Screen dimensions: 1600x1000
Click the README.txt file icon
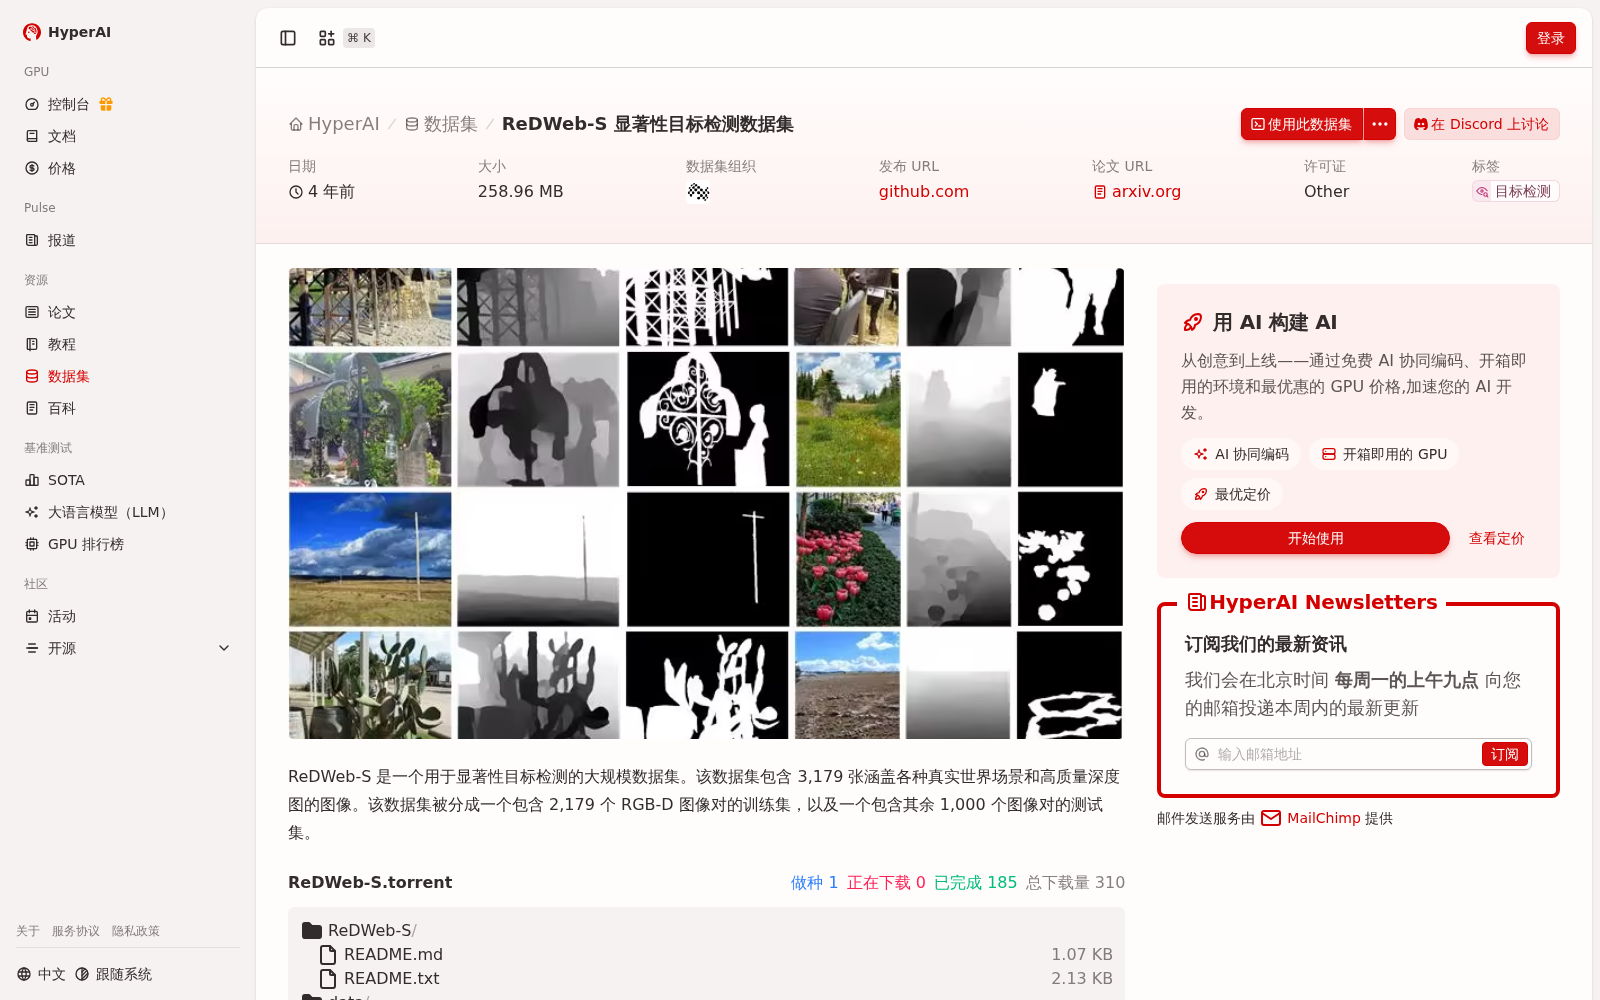pos(328,978)
